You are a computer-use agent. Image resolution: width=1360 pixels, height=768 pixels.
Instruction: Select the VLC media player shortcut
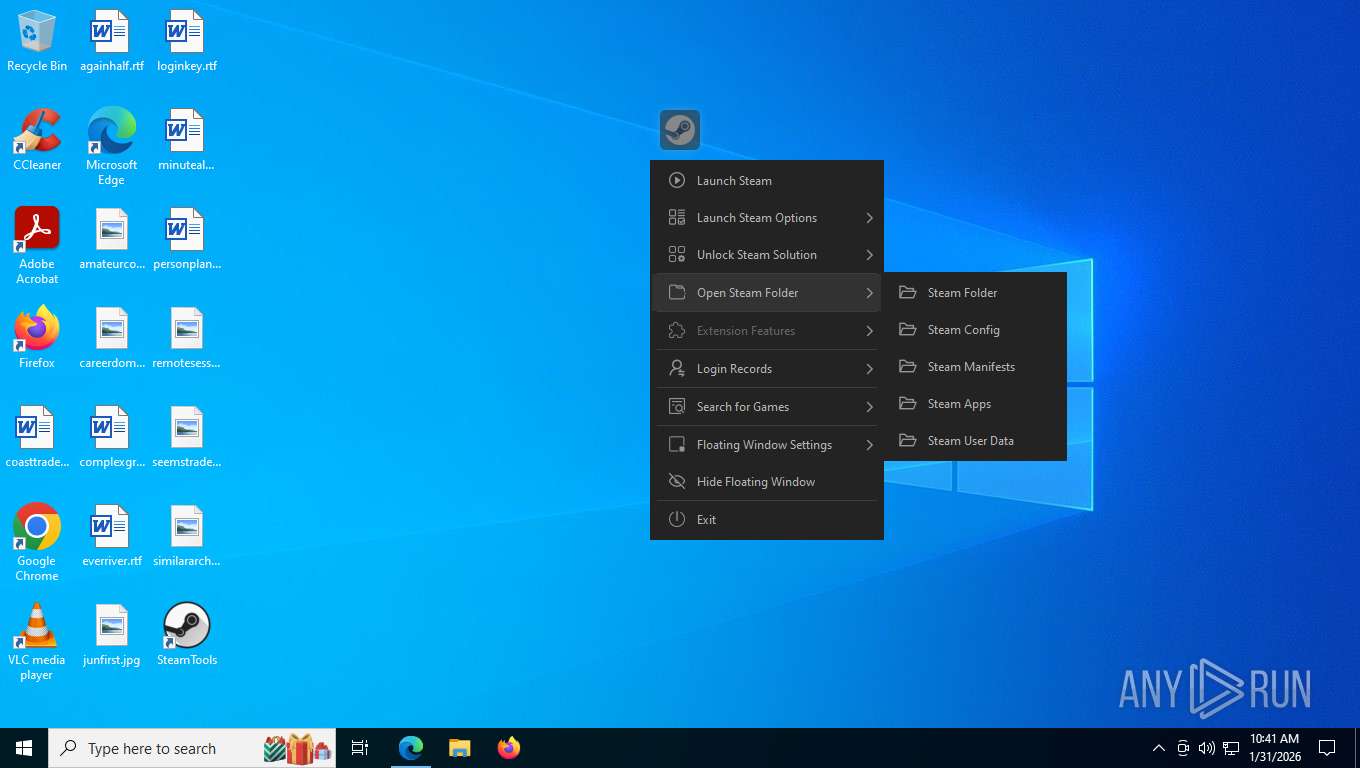(37, 642)
